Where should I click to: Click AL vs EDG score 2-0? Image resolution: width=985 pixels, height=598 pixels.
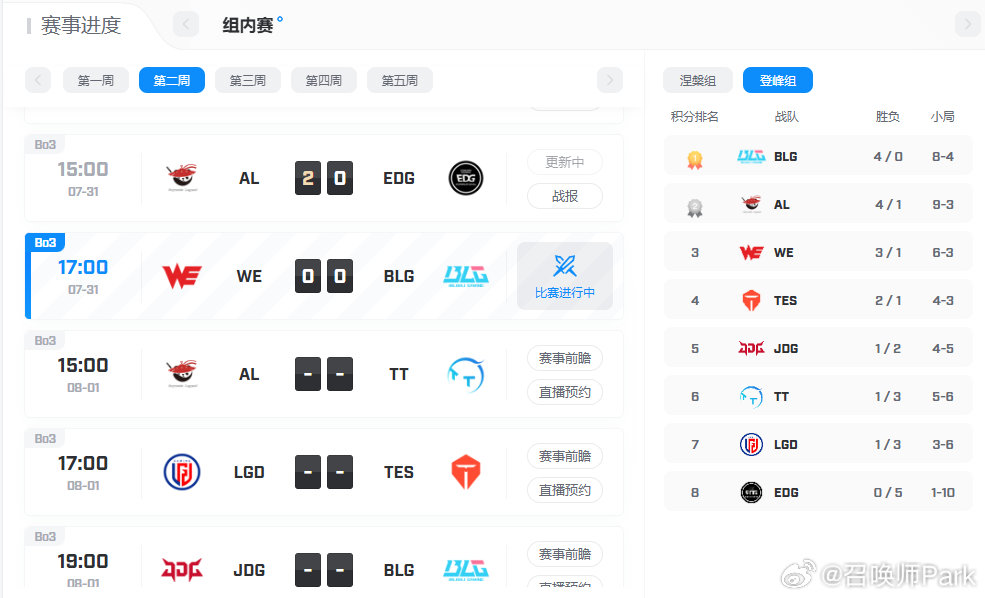[x=324, y=178]
